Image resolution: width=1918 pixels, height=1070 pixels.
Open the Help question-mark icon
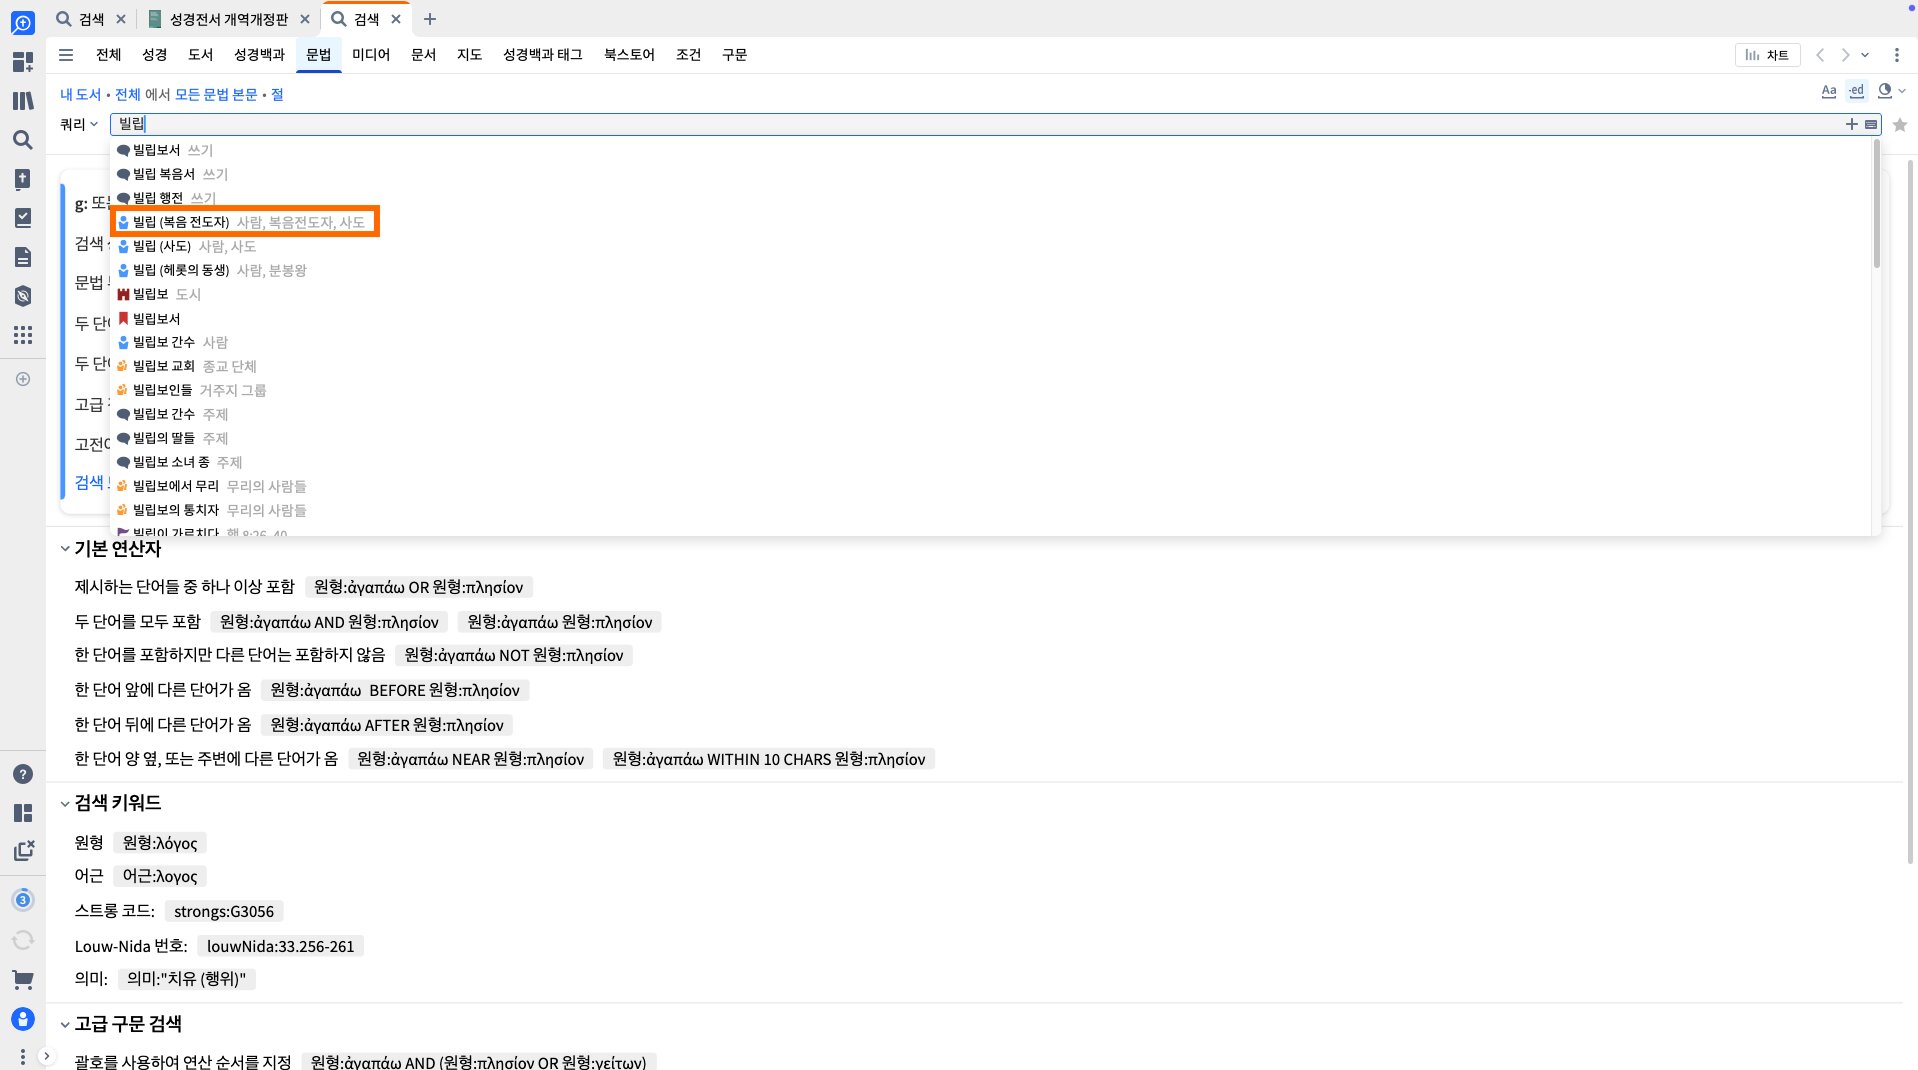pos(22,774)
